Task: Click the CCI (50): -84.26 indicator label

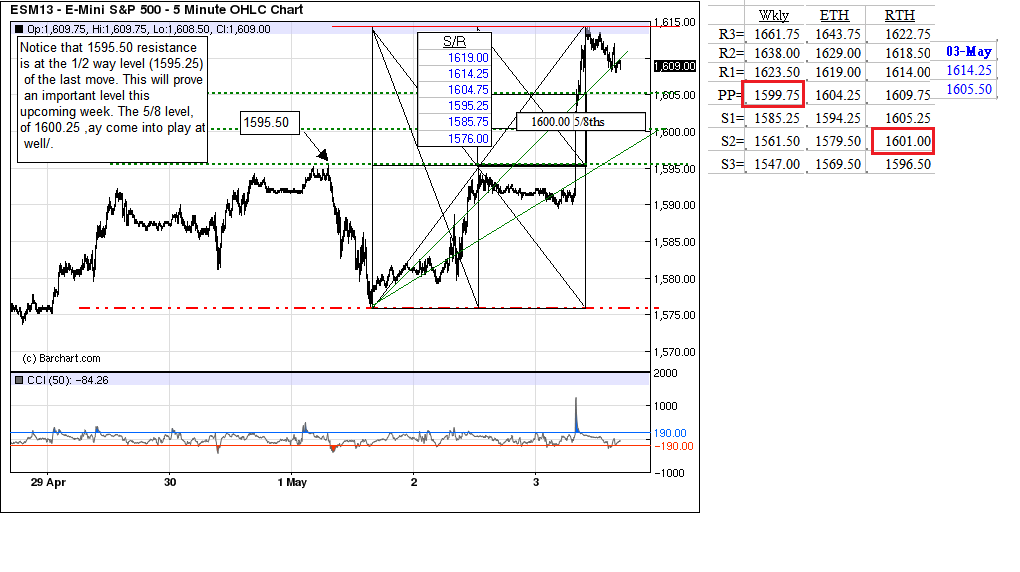Action: pos(68,380)
